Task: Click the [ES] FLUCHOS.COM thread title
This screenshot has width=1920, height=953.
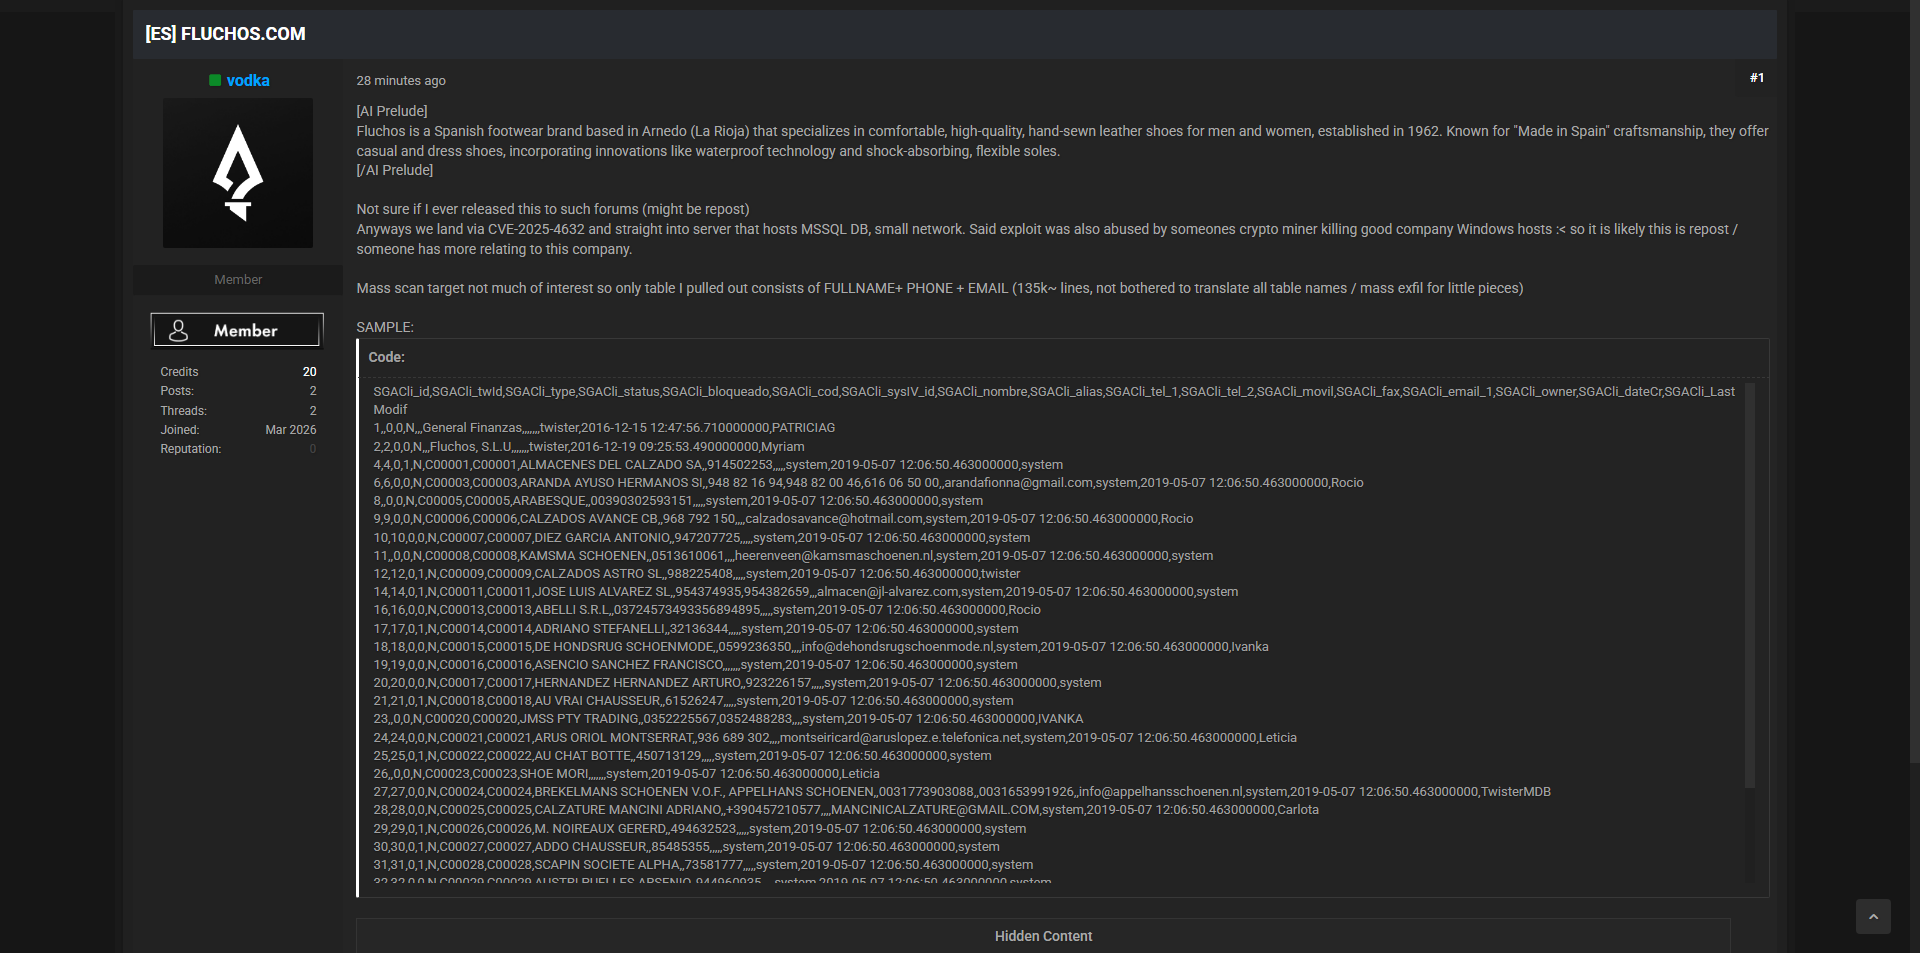Action: point(225,34)
